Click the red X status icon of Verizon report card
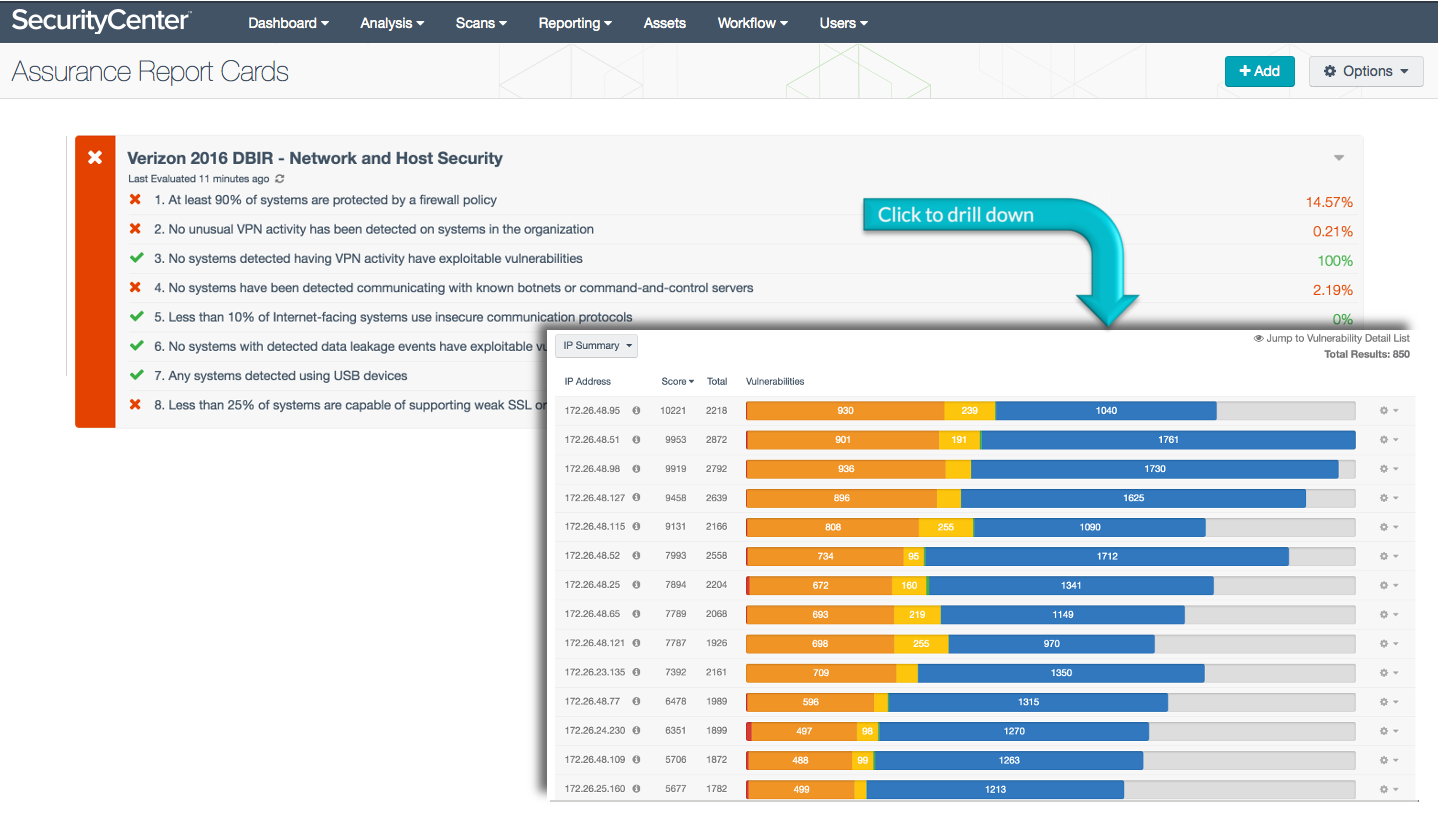This screenshot has height=820, width=1440. (95, 157)
